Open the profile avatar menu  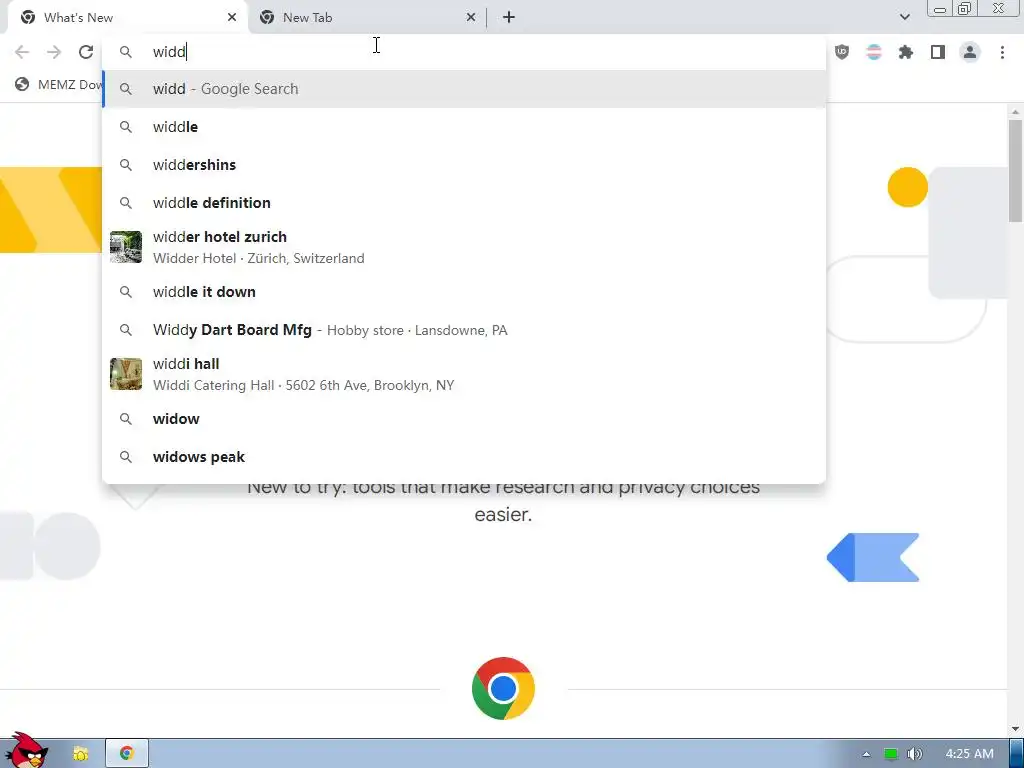tap(970, 52)
